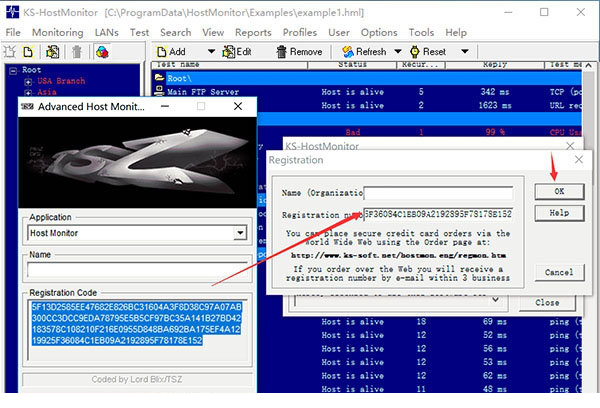The image size is (600, 408).
Task: Click the Coded by Lord Blix/TSZ button
Action: pyautogui.click(x=137, y=379)
